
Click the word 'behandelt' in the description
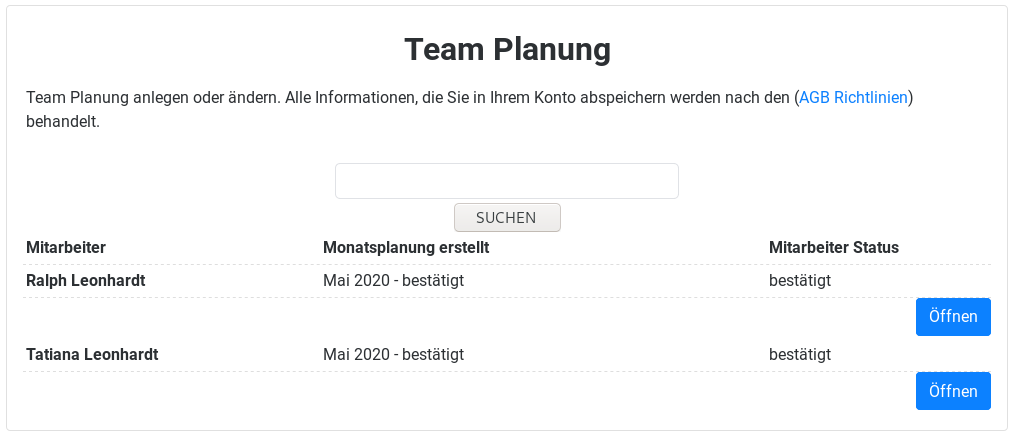click(62, 122)
